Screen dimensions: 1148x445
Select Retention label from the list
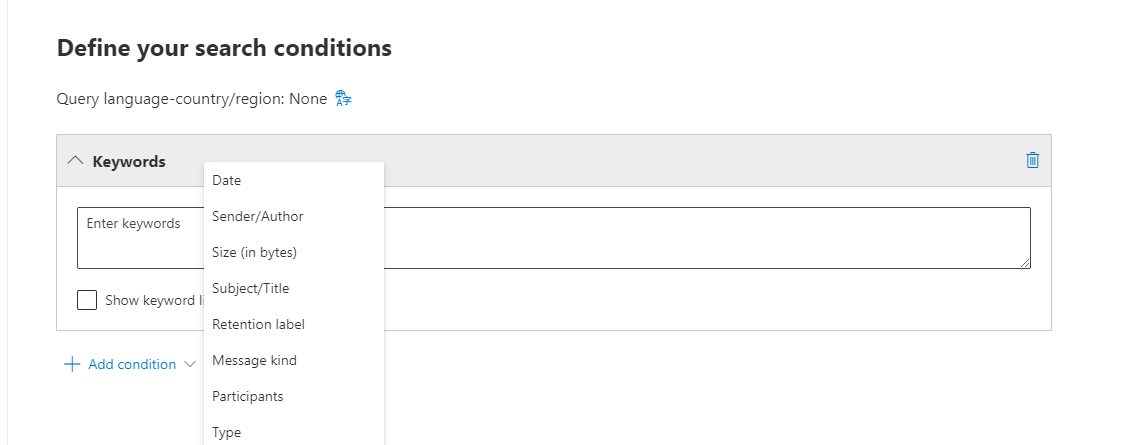tap(258, 324)
